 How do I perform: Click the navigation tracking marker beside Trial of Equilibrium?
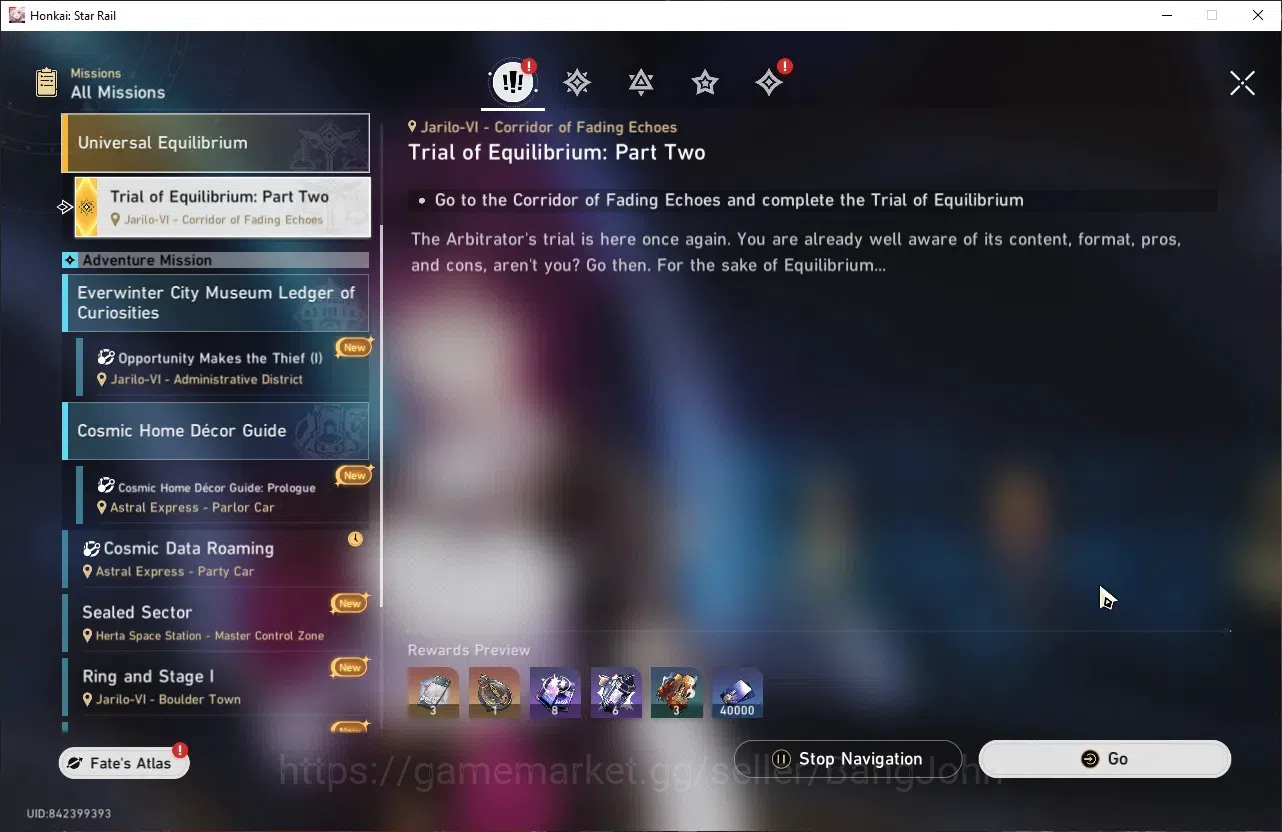click(x=66, y=207)
